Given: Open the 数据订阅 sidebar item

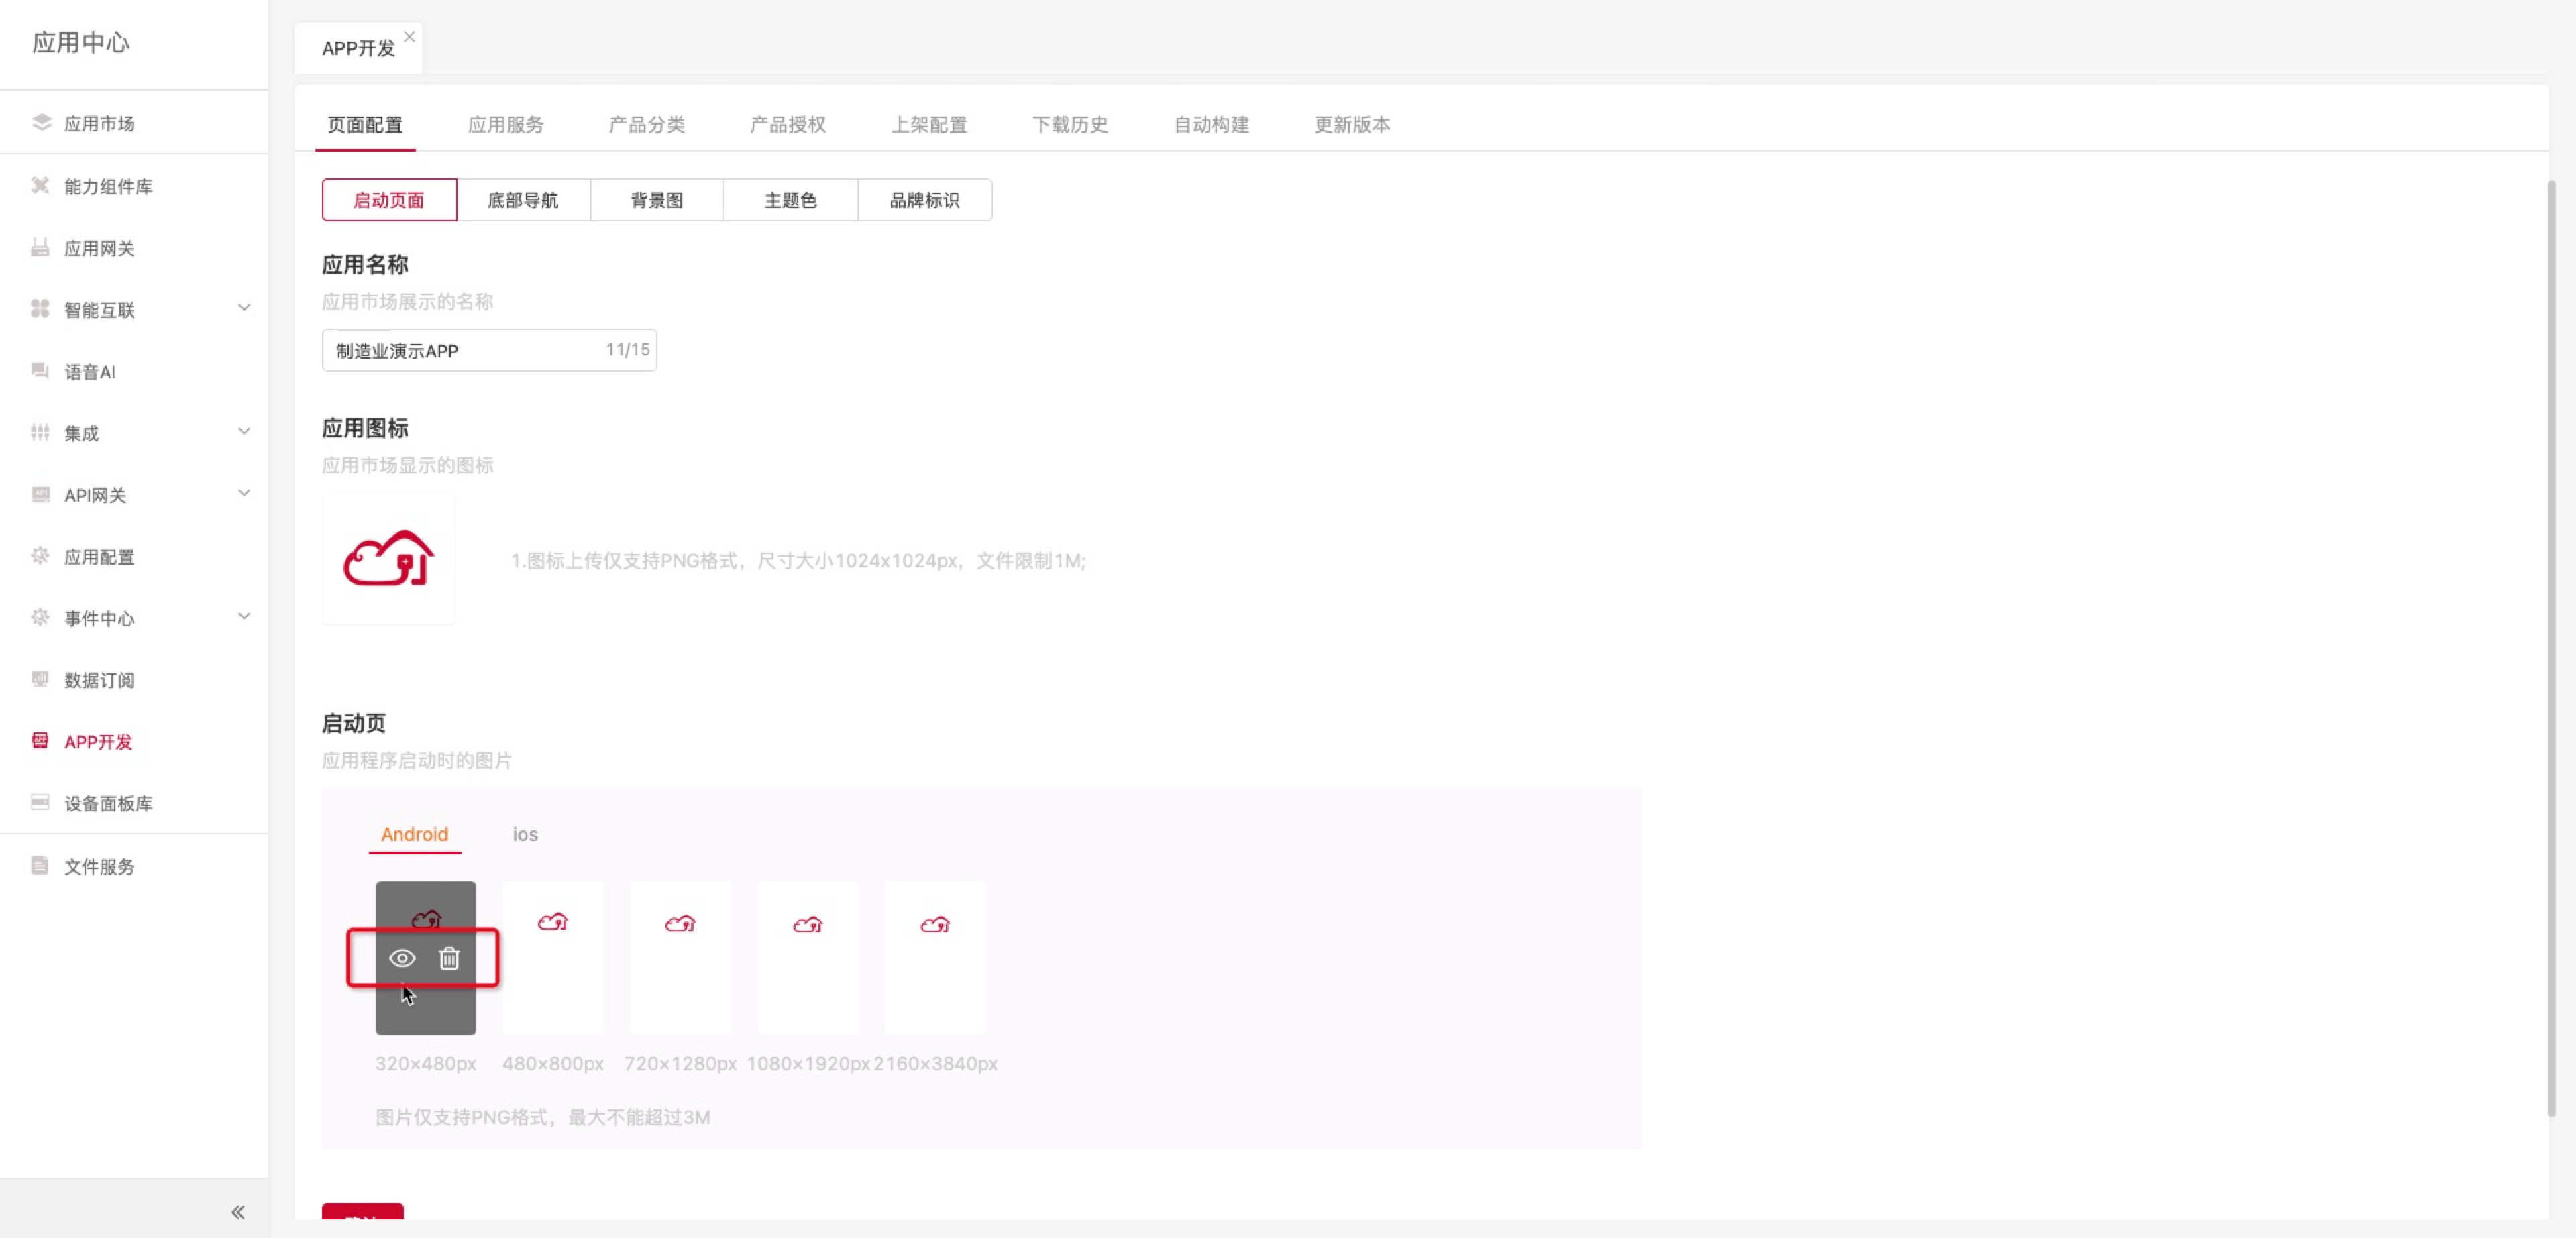Looking at the screenshot, I should (x=99, y=680).
